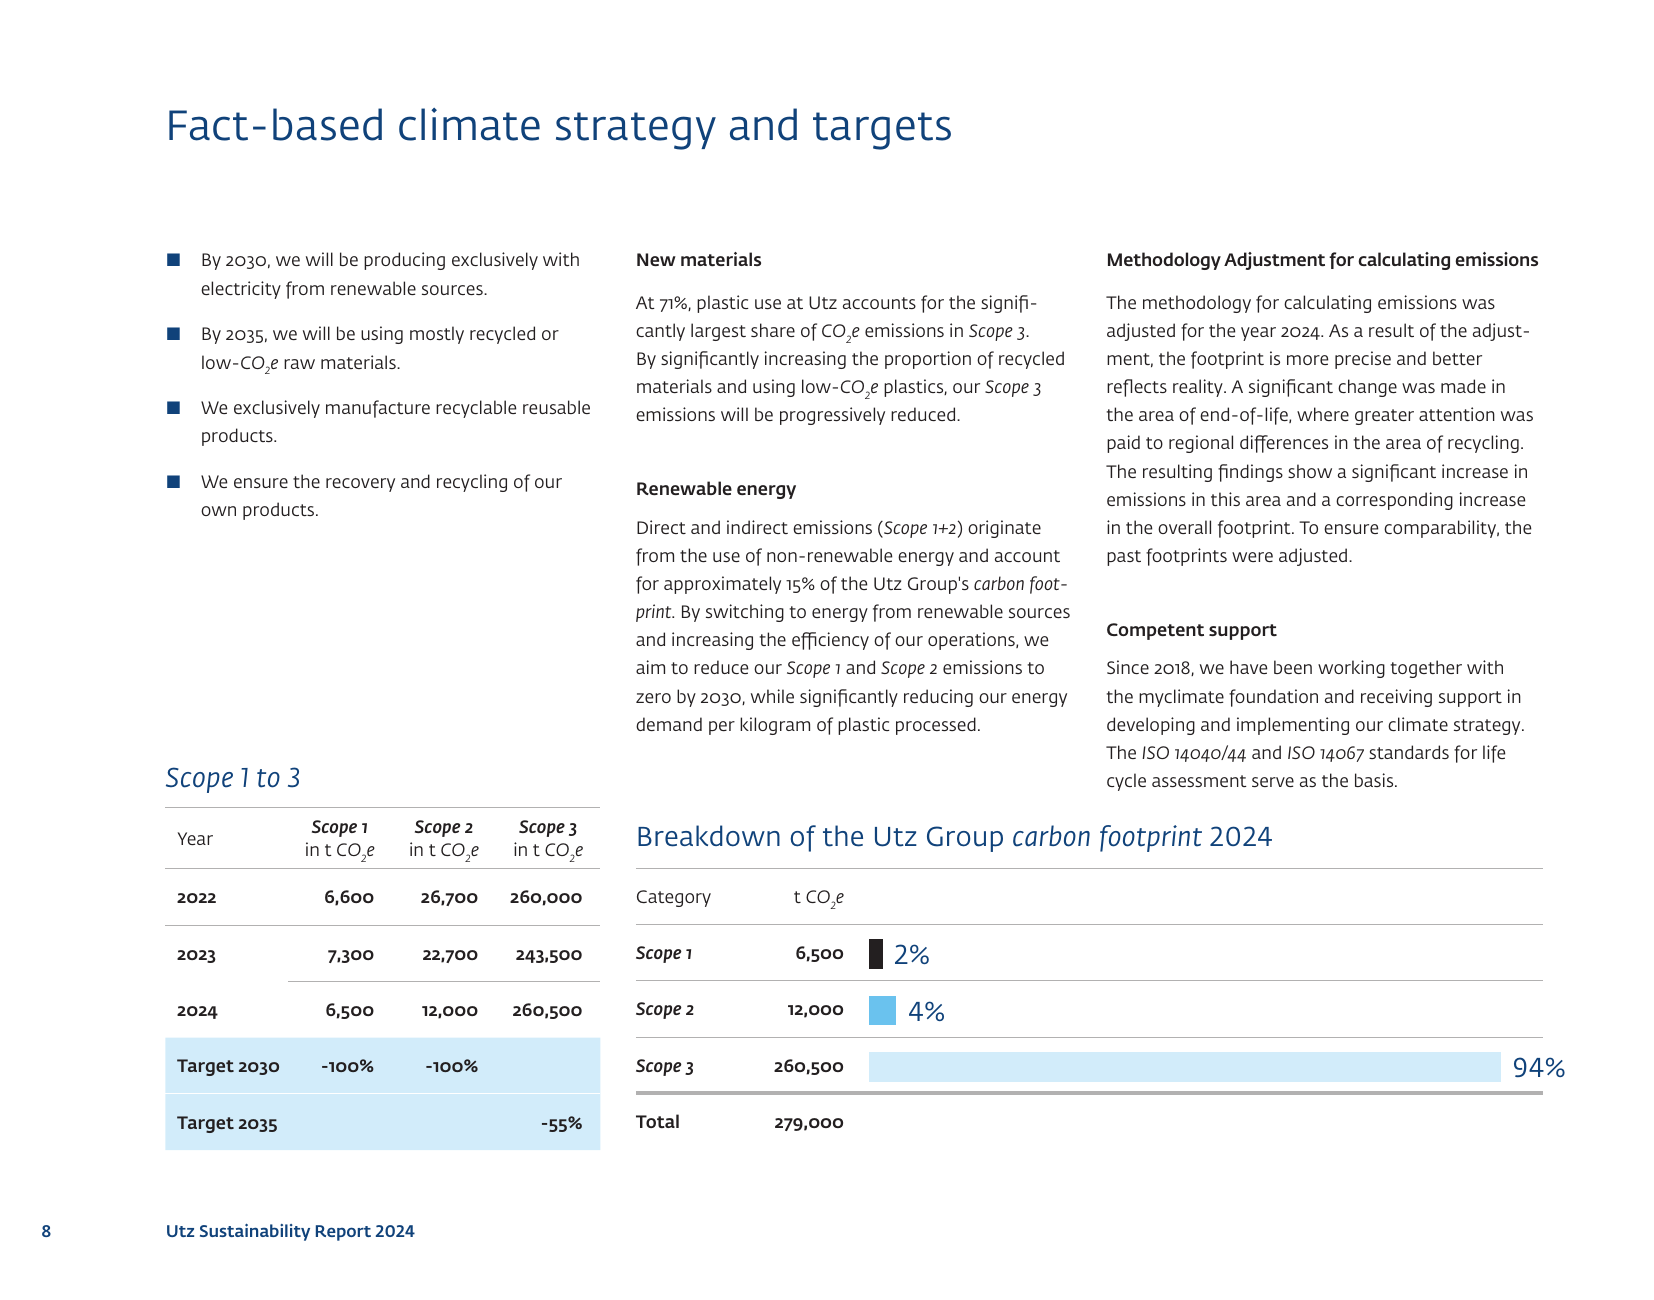Select the "279,000" total value
The image size is (1654, 1300).
point(809,1122)
